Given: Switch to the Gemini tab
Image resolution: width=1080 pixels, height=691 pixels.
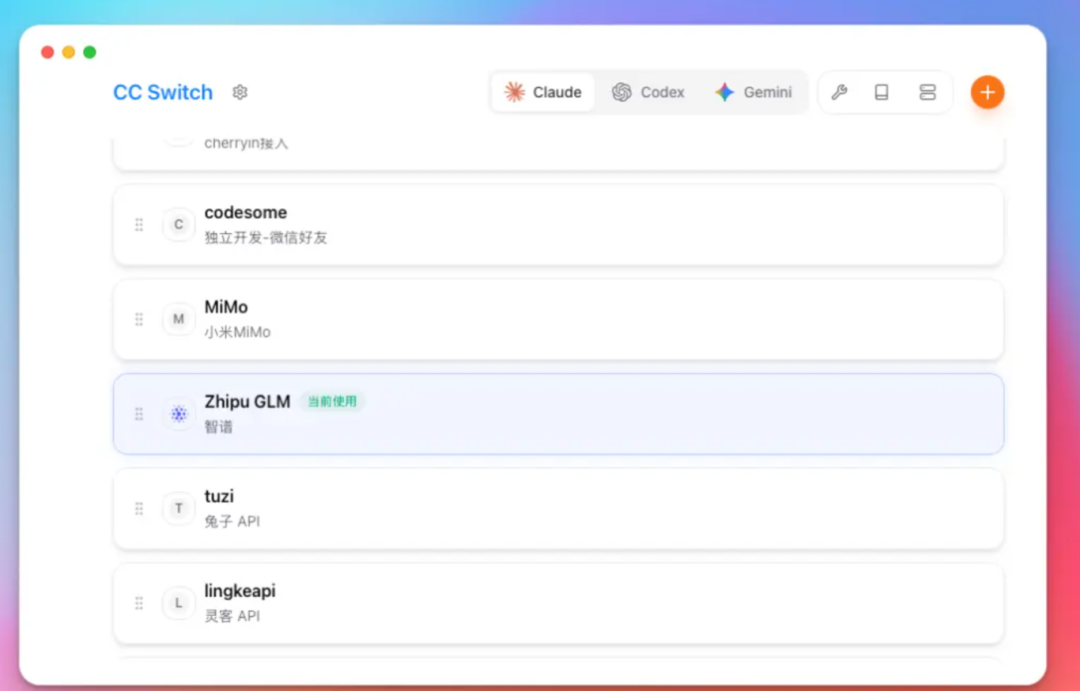Looking at the screenshot, I should pyautogui.click(x=754, y=92).
